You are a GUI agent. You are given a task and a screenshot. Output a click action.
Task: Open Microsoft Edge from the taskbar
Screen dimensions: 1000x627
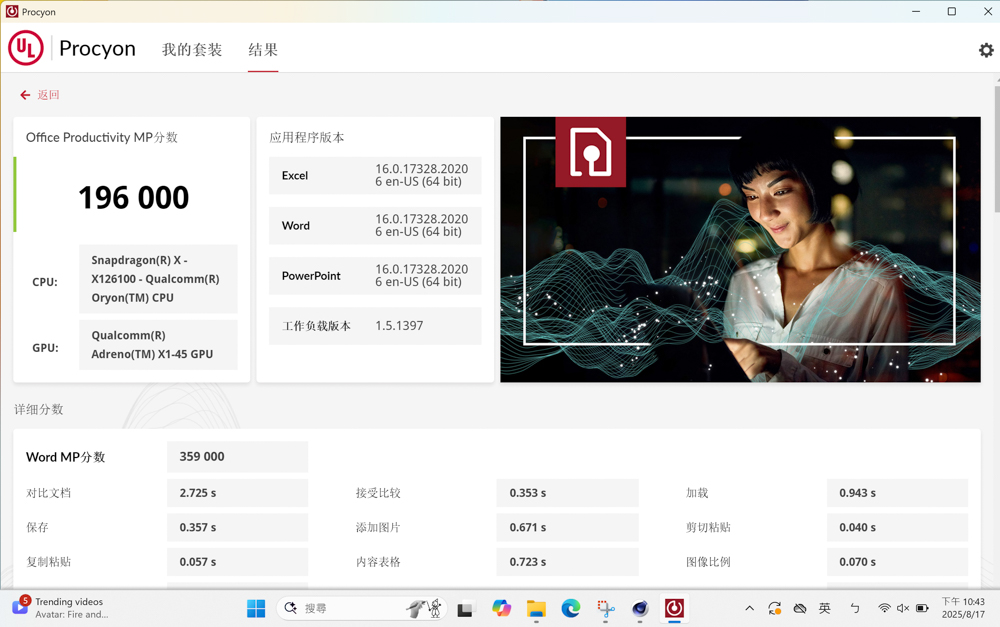click(x=571, y=609)
